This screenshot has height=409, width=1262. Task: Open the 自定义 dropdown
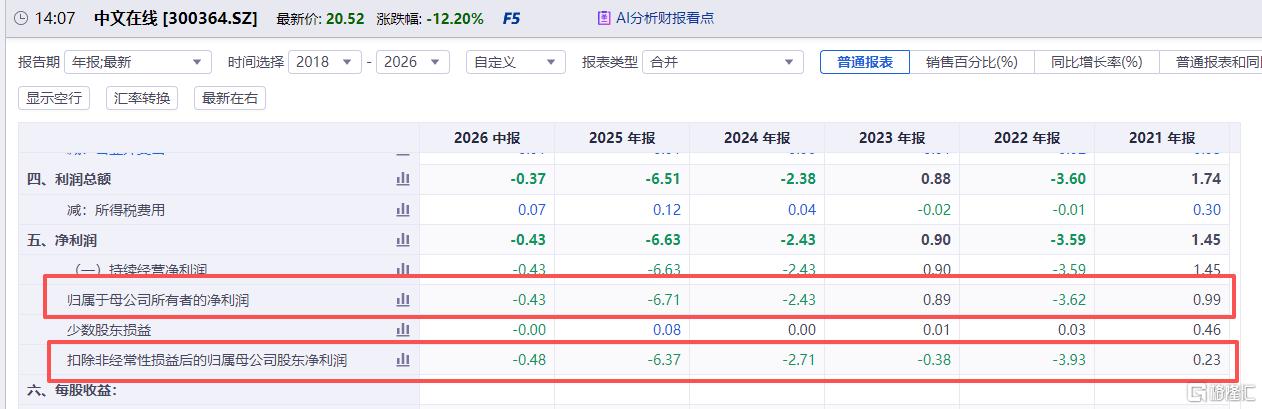point(516,61)
